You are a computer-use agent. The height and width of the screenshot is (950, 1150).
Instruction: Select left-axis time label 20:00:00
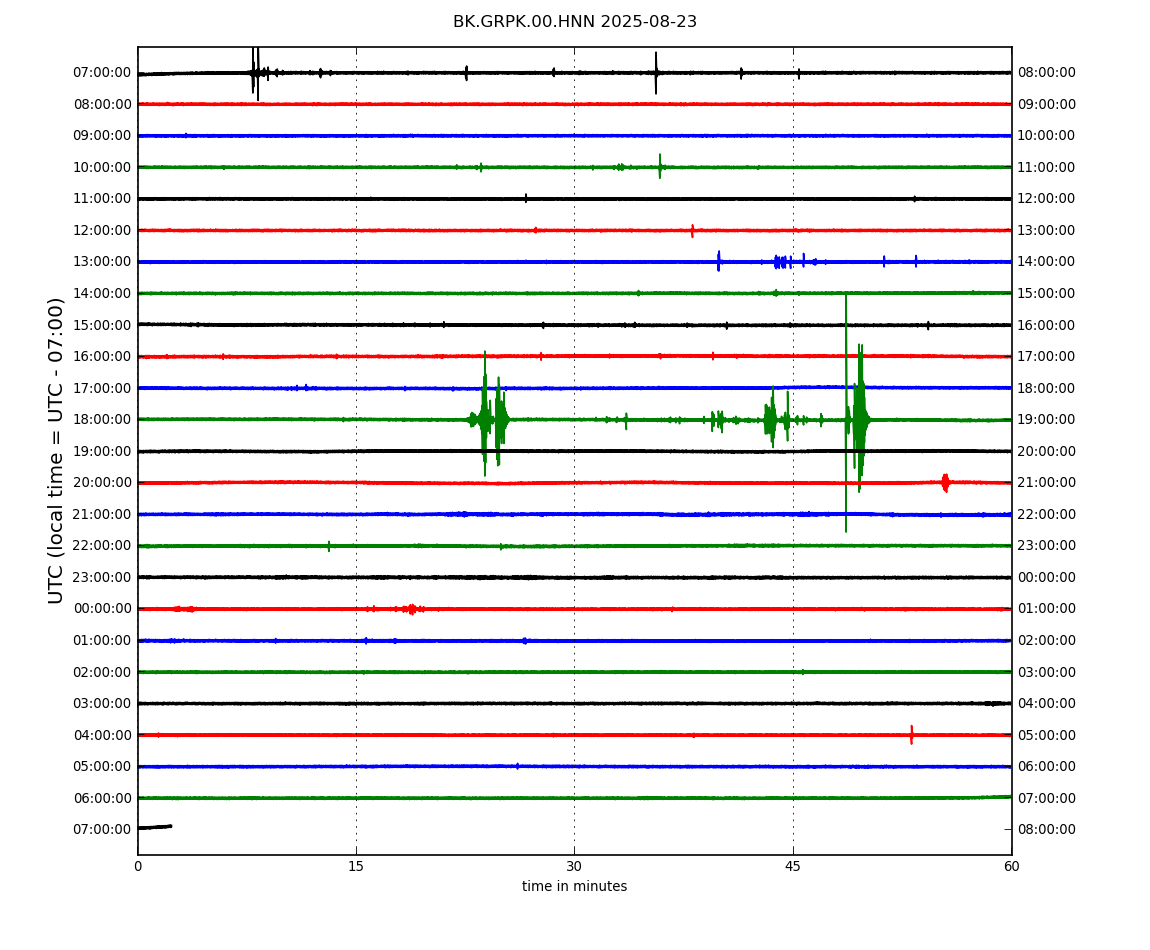point(103,483)
